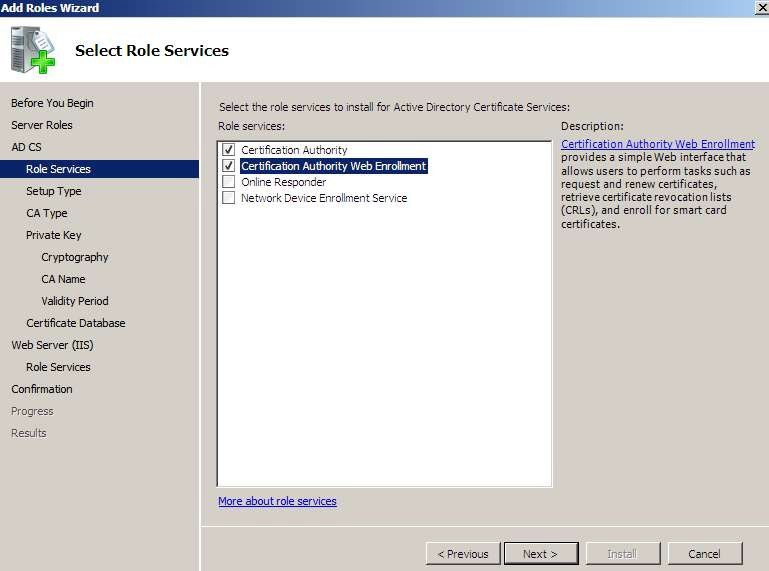Enable the Online Responder checkbox
This screenshot has width=769, height=571.
pos(229,182)
